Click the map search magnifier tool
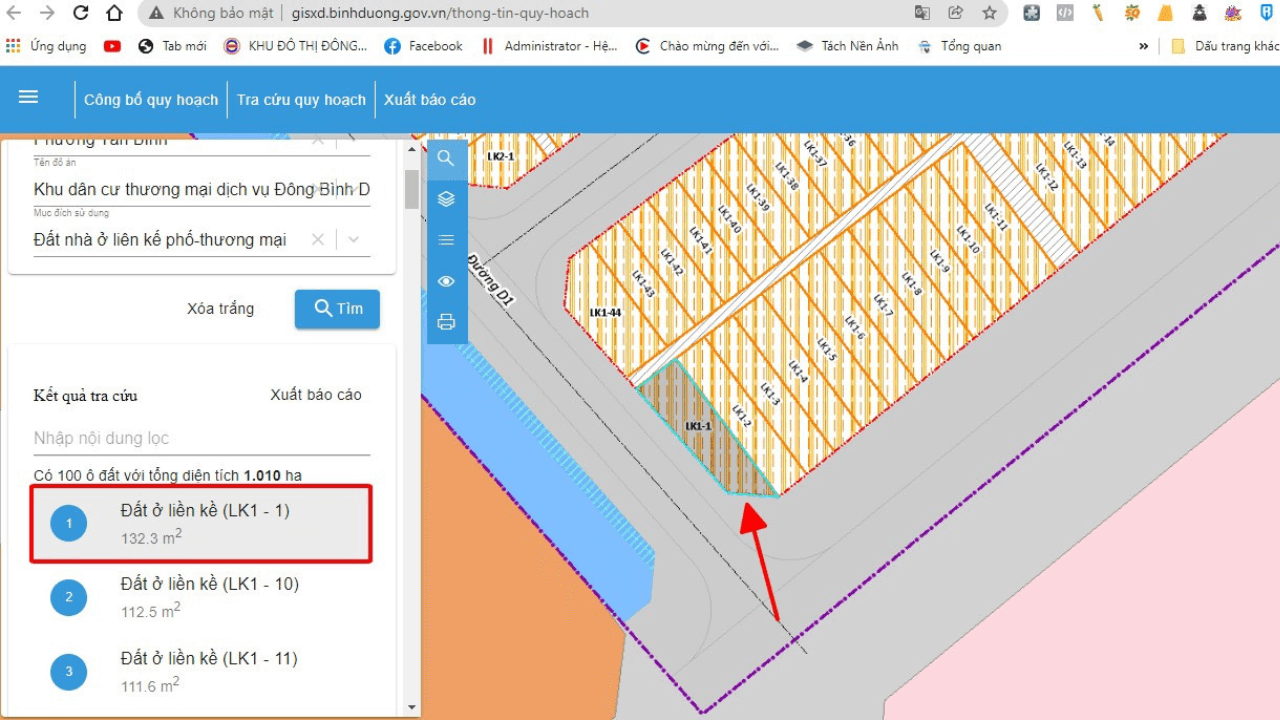 point(446,158)
